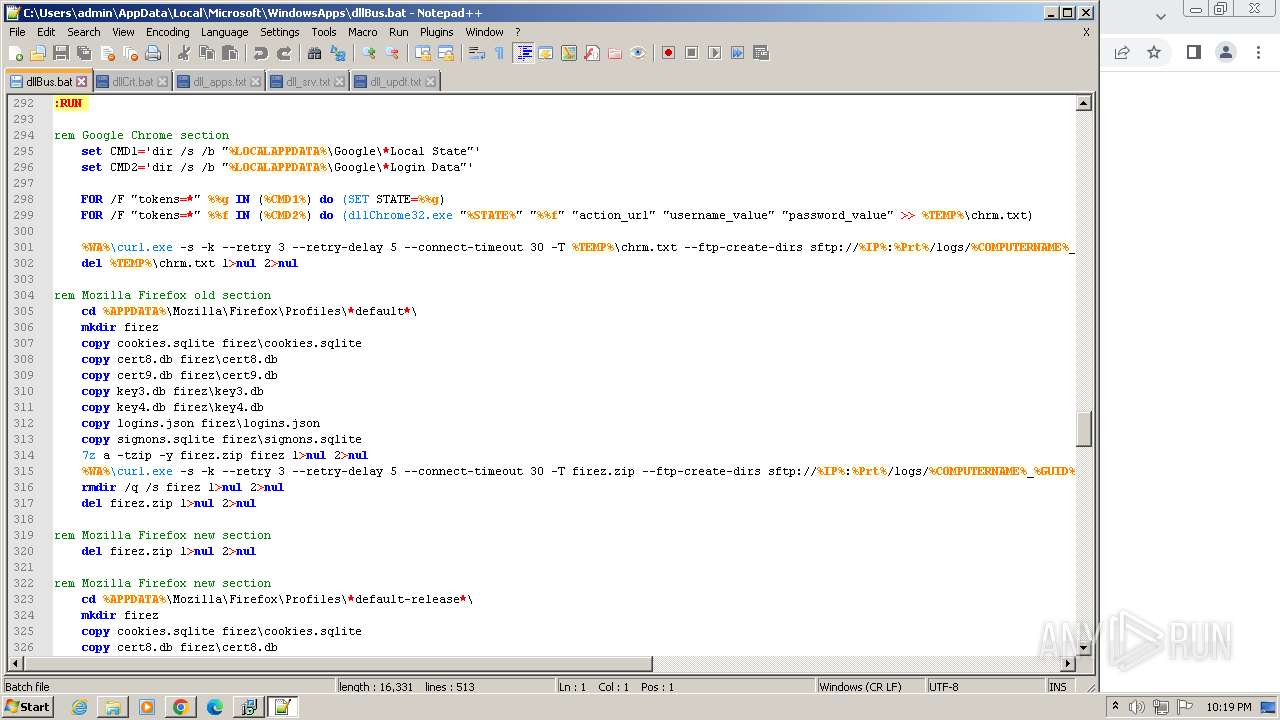Switch to the dllCrt.bat tab
The height and width of the screenshot is (720, 1280).
click(x=132, y=82)
